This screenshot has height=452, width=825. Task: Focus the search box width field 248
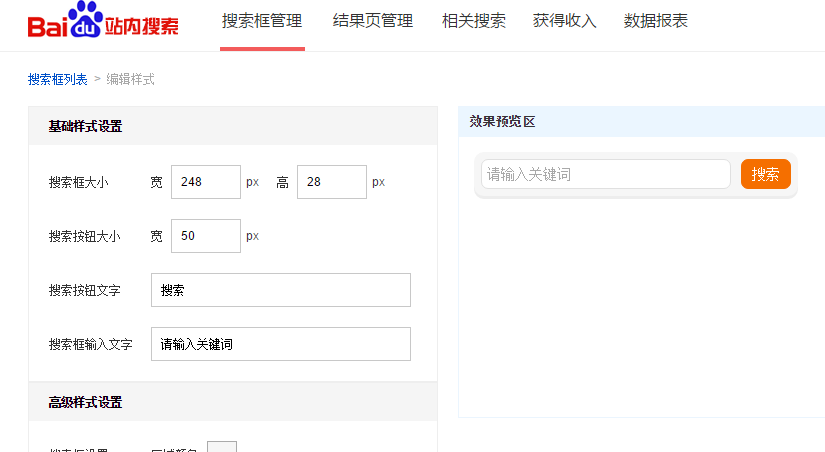pos(206,182)
